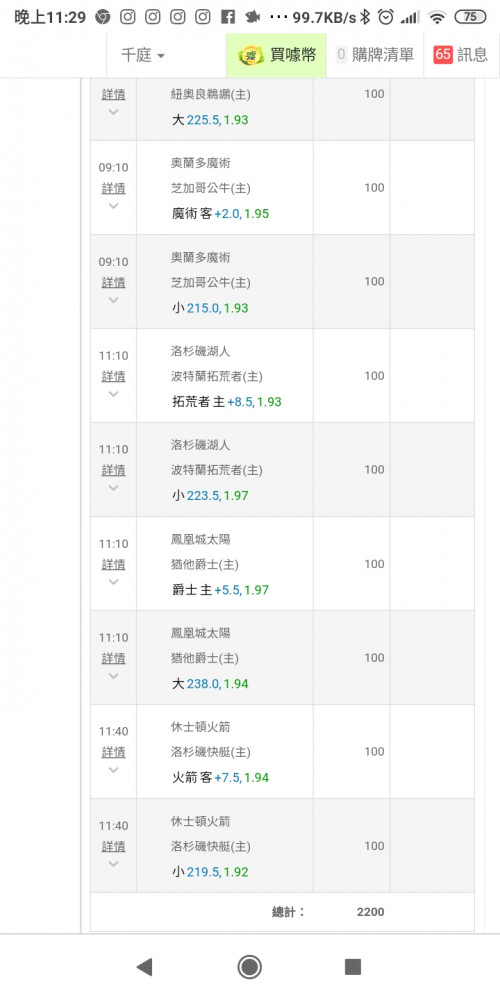The image size is (500, 1000).
Task: Expand chevron under 11:10 大 238.0 row
Action: point(114,676)
